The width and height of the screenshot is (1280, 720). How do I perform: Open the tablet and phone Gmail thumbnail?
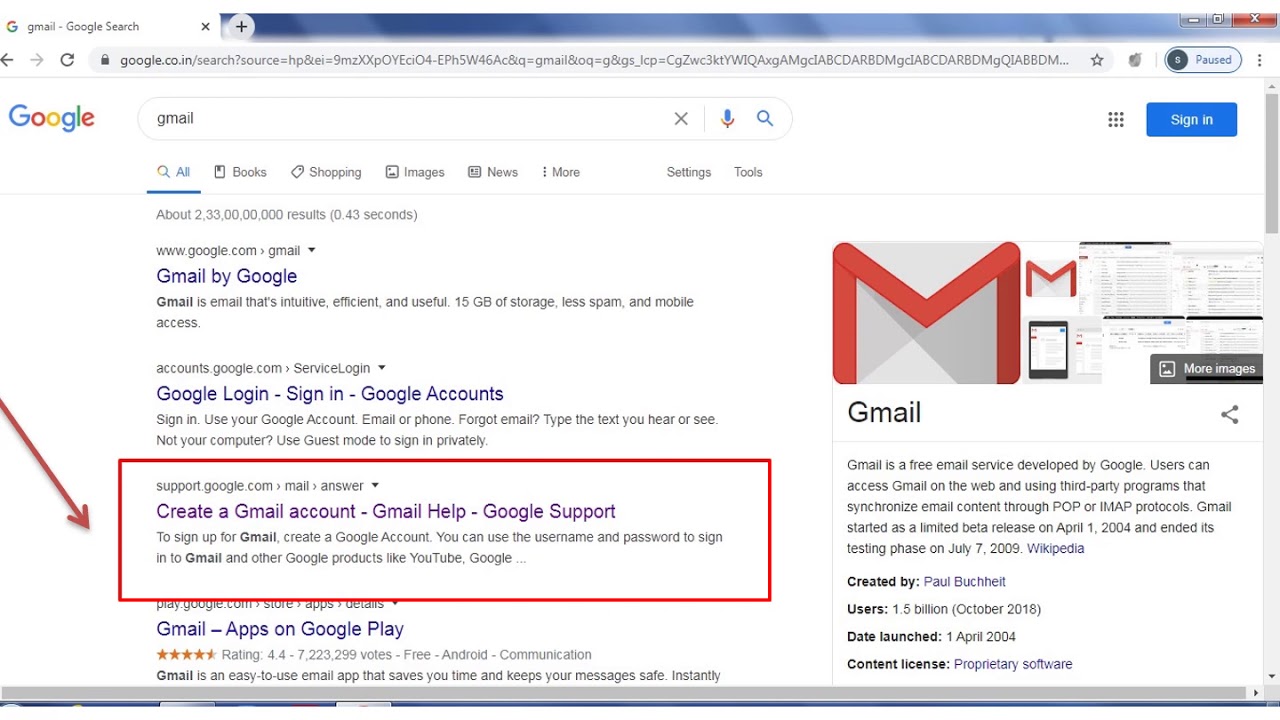point(1062,350)
